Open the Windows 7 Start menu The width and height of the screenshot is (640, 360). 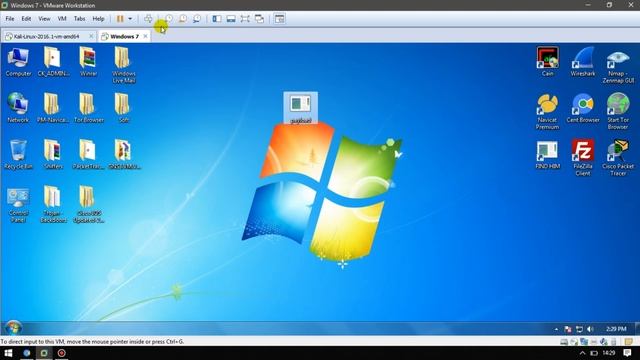(13, 328)
